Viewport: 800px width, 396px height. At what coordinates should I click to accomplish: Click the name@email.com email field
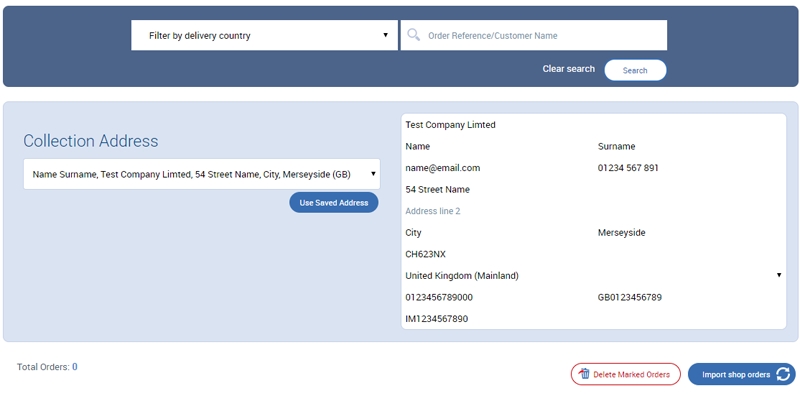(x=498, y=168)
